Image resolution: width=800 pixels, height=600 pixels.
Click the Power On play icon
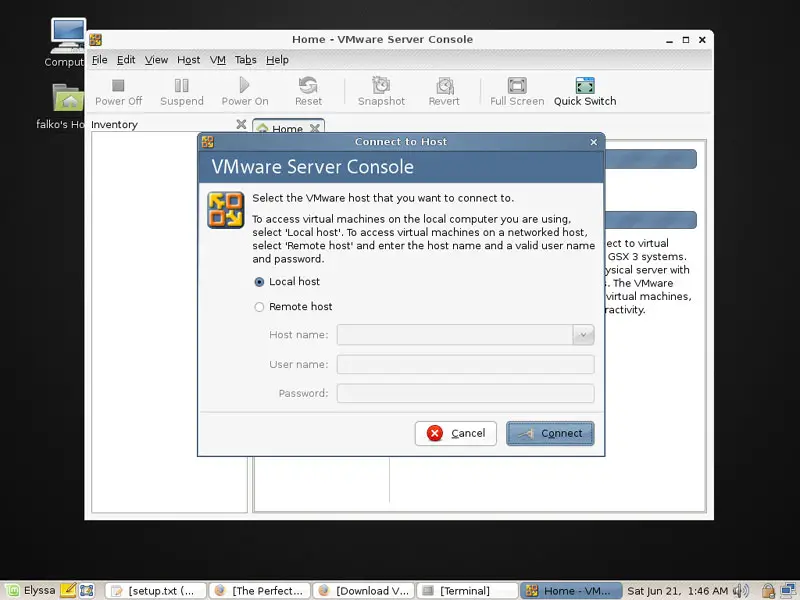coord(244,85)
